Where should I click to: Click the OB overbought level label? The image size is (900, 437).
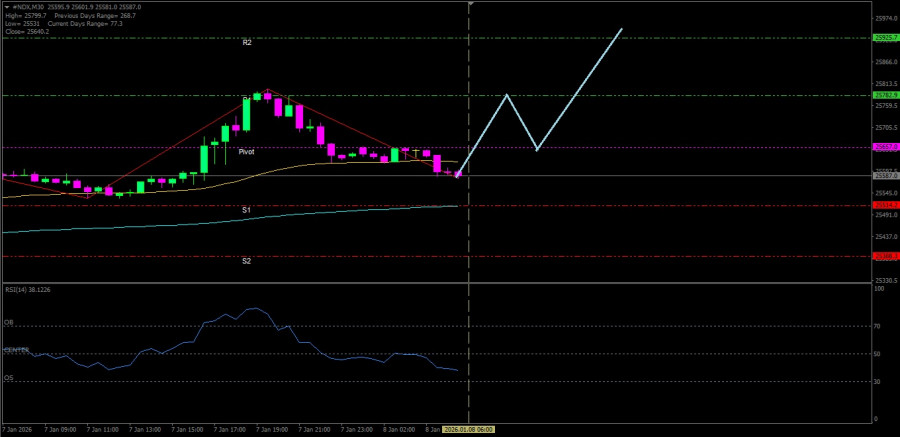pyautogui.click(x=9, y=323)
